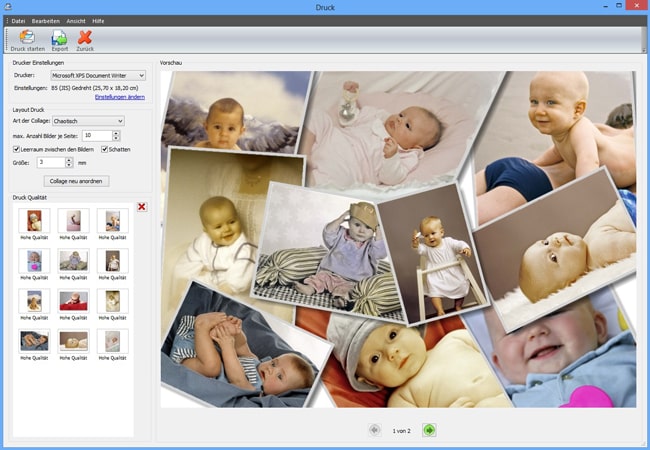
Task: Click the Export toolbar icon
Action: pyautogui.click(x=60, y=36)
